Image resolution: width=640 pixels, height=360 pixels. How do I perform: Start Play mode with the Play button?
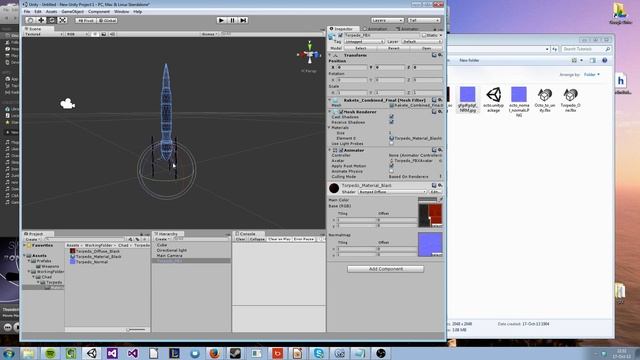pyautogui.click(x=221, y=20)
